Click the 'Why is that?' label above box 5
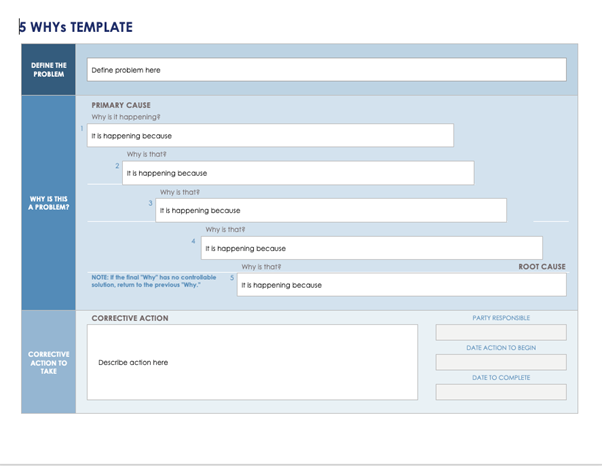 pyautogui.click(x=261, y=266)
